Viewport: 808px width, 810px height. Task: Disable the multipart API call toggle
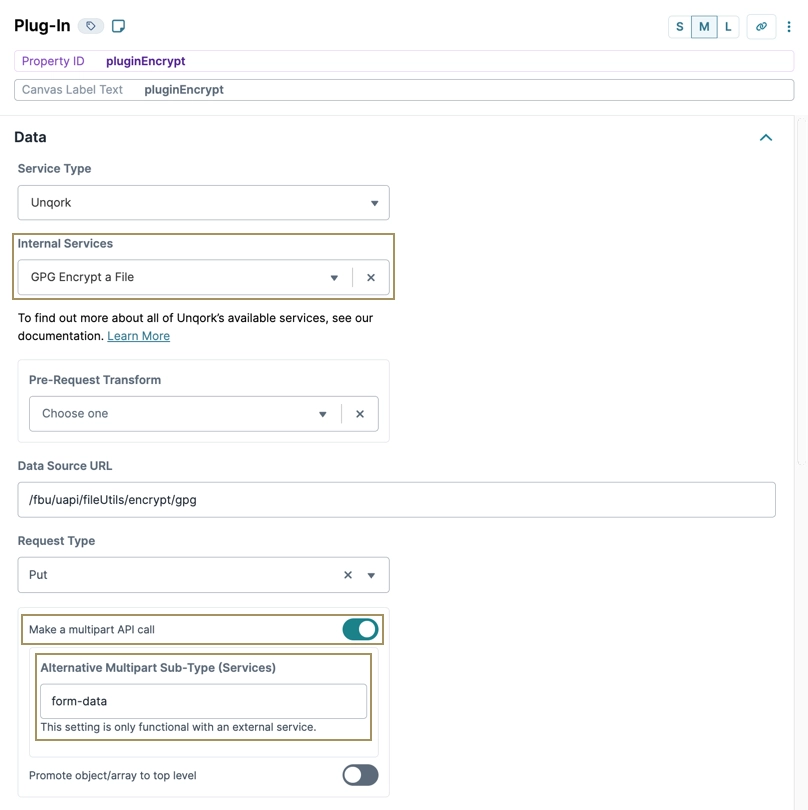(359, 630)
